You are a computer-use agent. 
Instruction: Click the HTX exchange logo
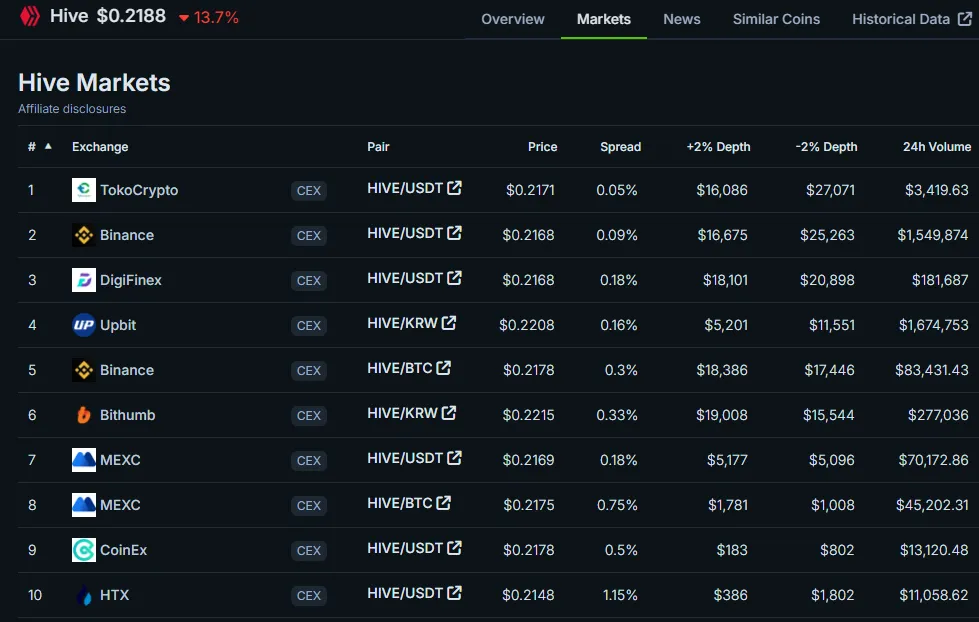pyautogui.click(x=84, y=595)
